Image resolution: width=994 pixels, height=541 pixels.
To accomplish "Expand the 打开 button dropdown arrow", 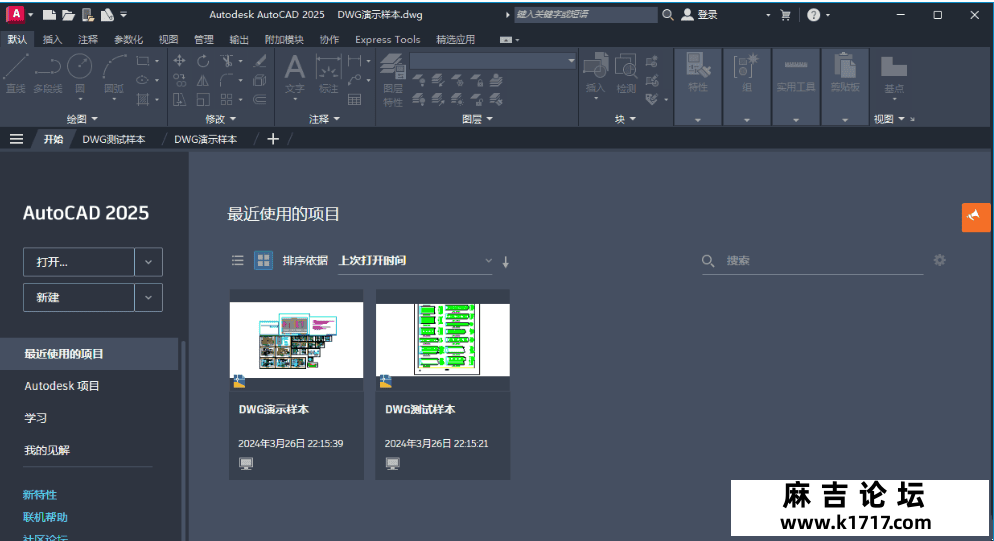I will pyautogui.click(x=148, y=262).
